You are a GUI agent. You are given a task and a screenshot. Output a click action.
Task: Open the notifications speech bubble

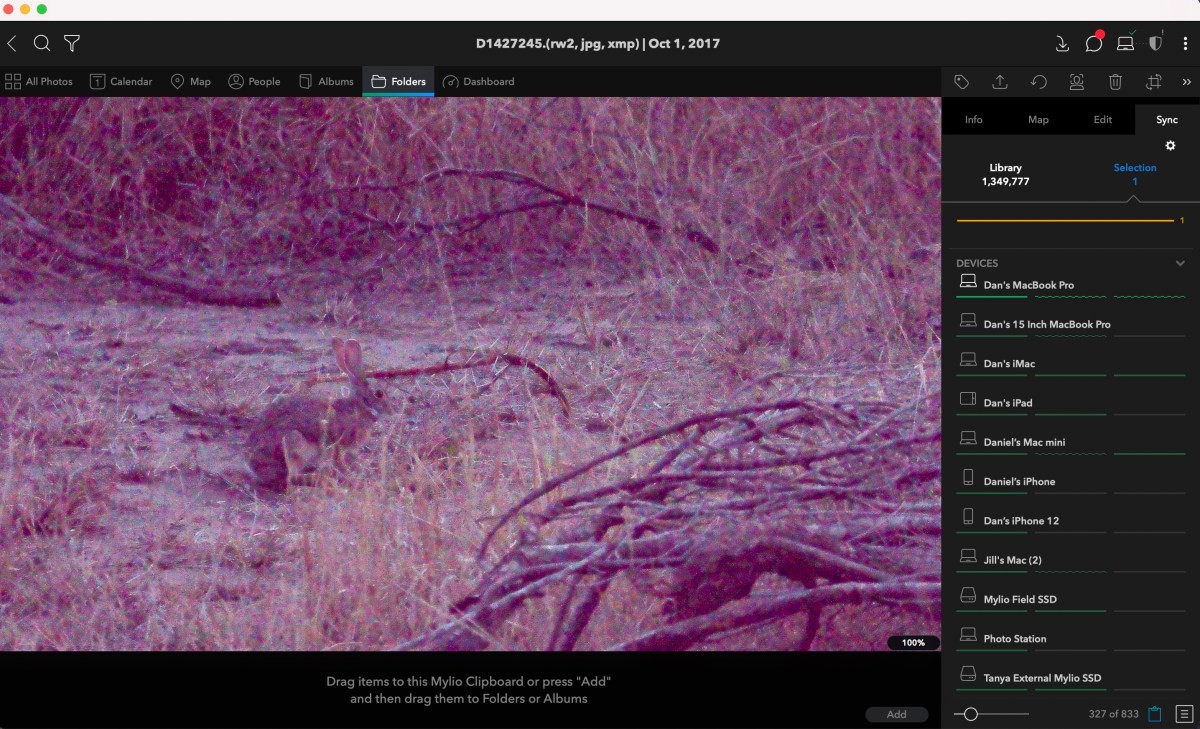click(x=1094, y=43)
